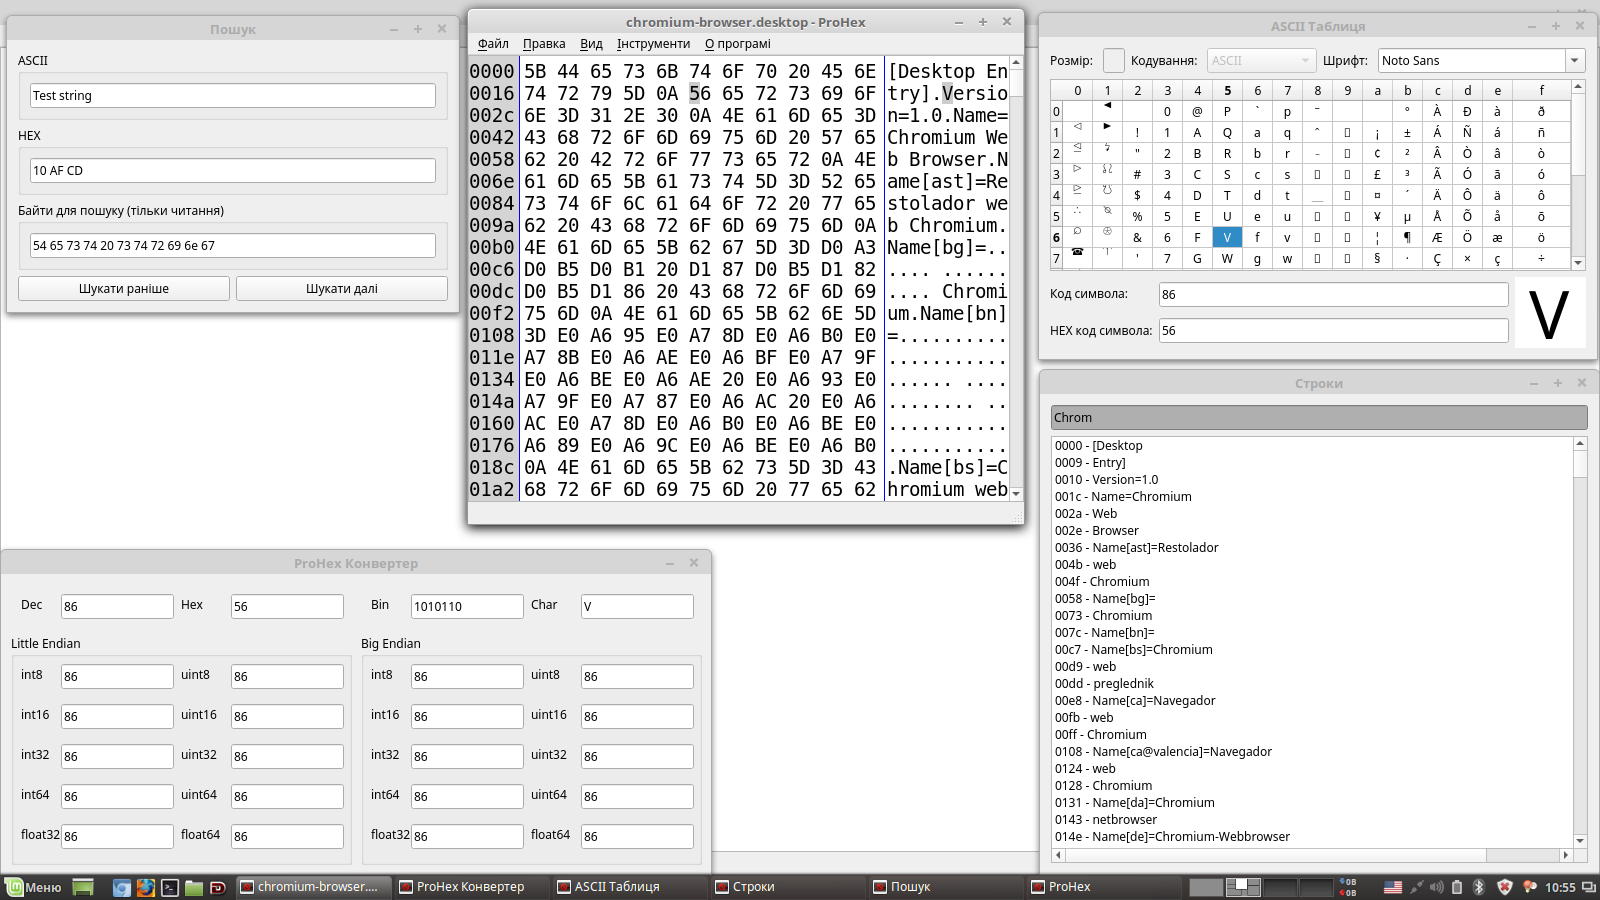Screen dimensions: 1600x900
Task: Open the network connection tray icon
Action: coord(1416,887)
